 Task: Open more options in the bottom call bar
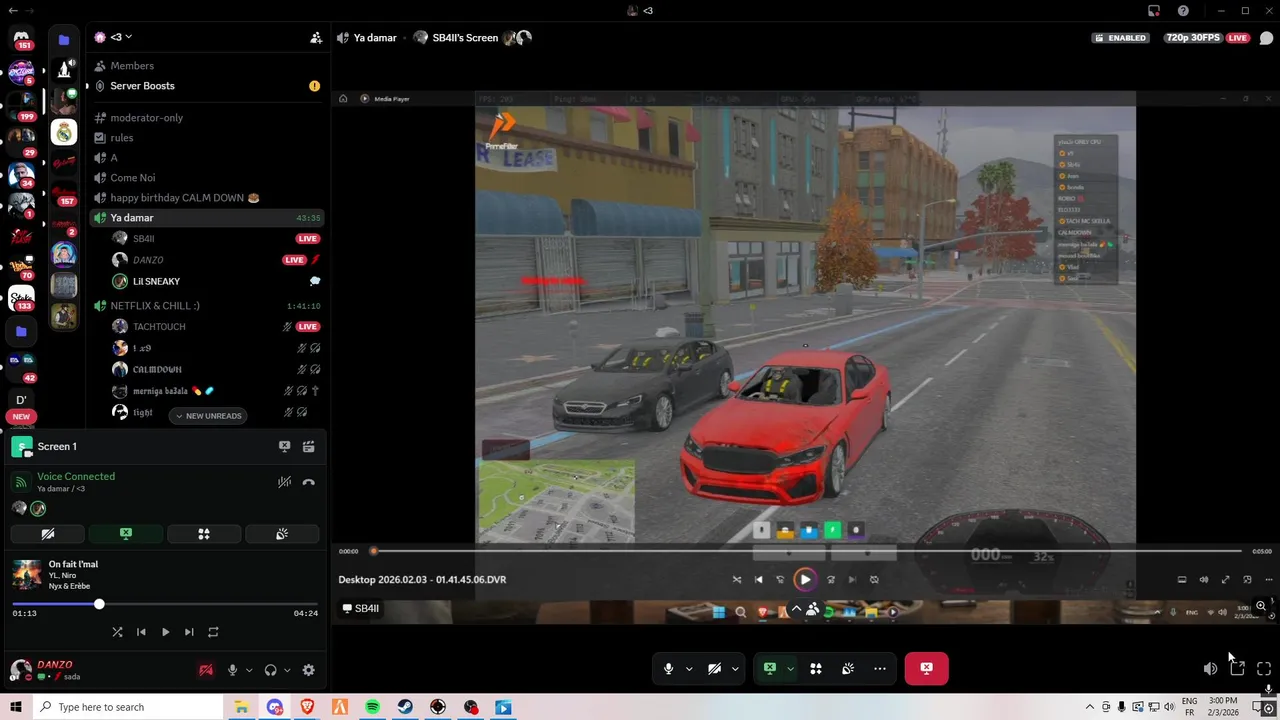pyautogui.click(x=880, y=669)
